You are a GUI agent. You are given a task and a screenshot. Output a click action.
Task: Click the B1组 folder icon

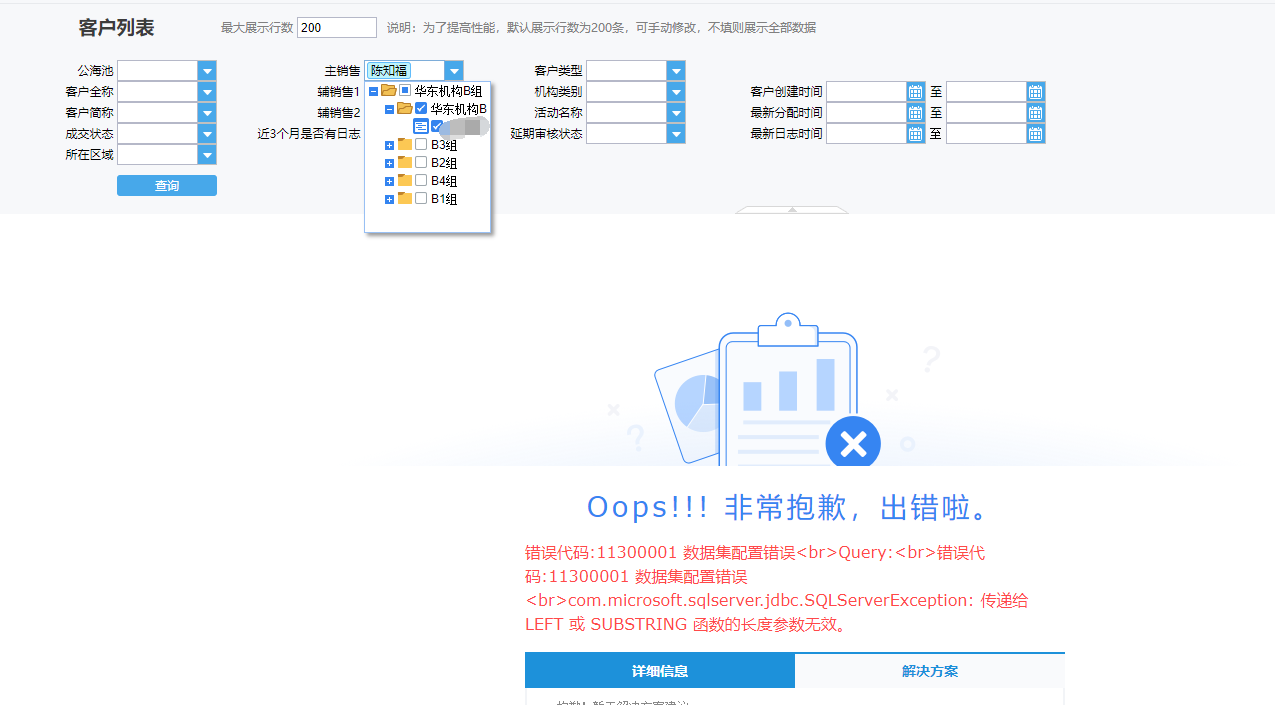(x=405, y=199)
